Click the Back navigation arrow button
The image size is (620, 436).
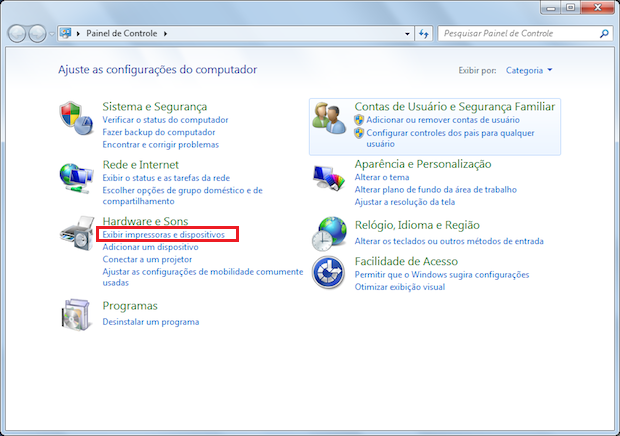coord(17,34)
